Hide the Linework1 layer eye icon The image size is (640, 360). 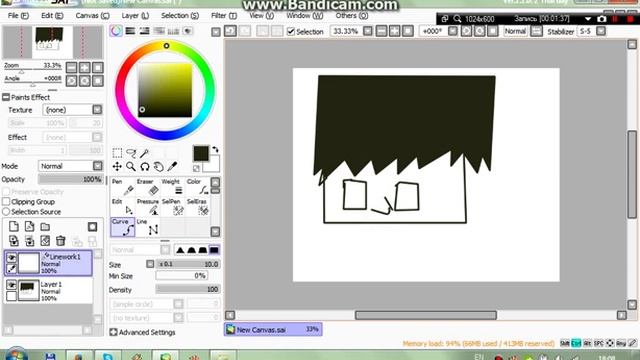coord(11,258)
